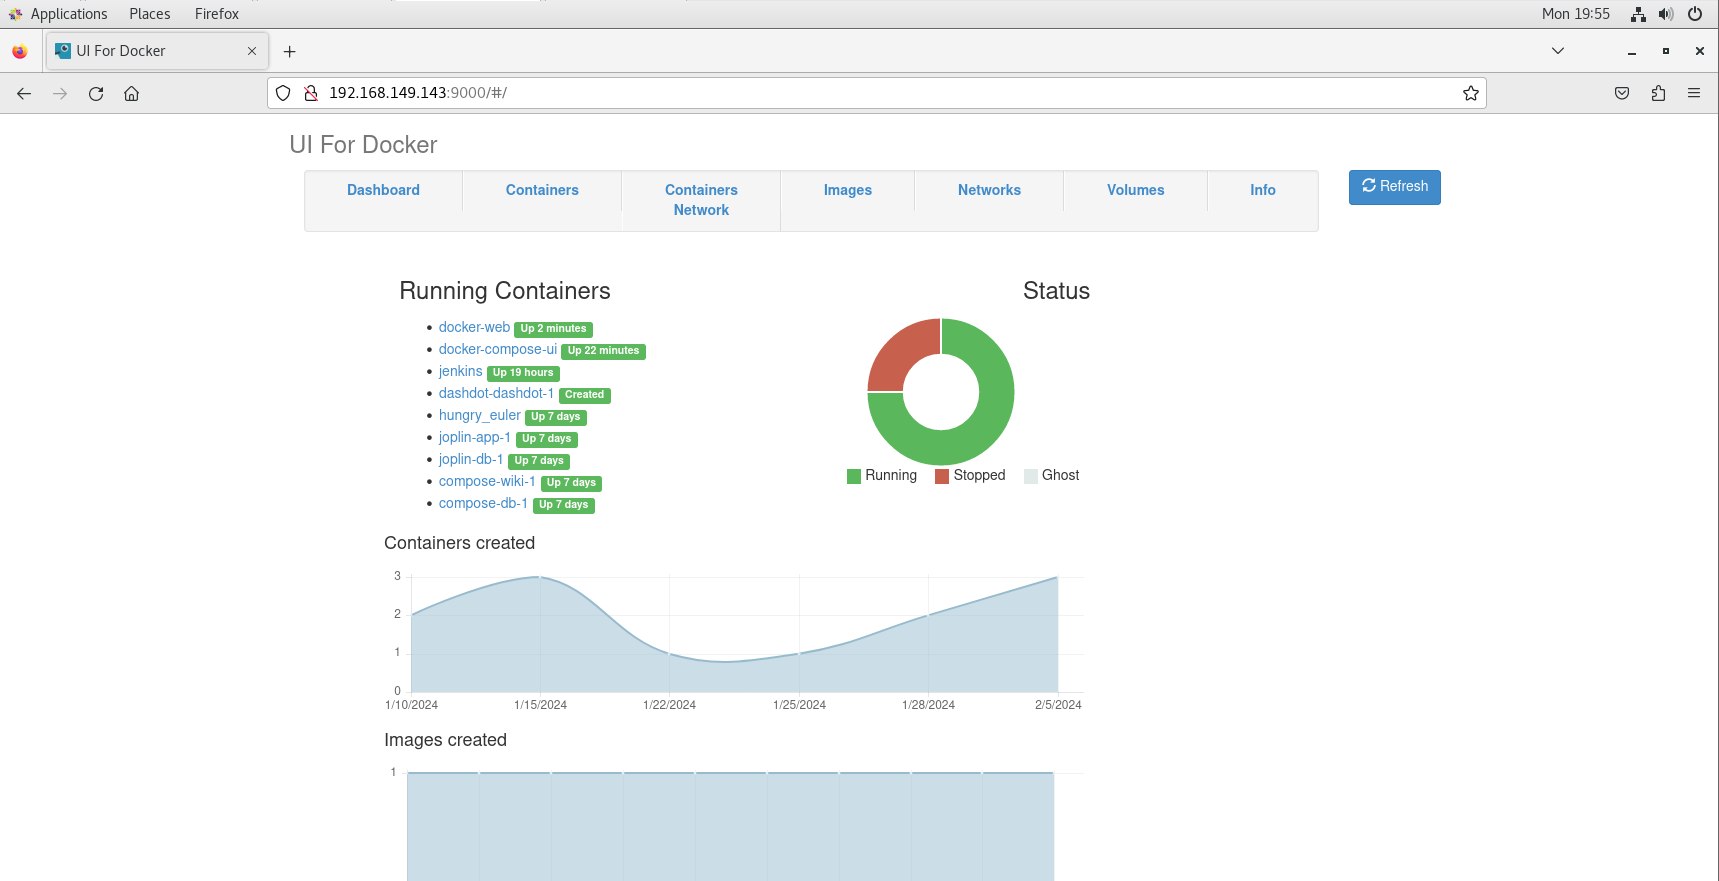Click the address bar URL field
Image resolution: width=1719 pixels, height=881 pixels.
pos(877,93)
